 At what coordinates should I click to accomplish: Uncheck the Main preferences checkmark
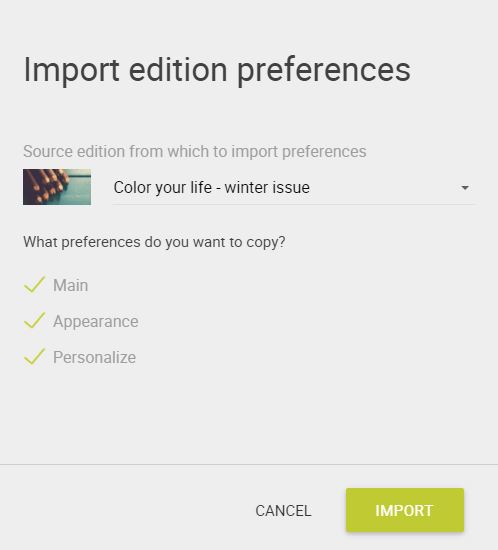pyautogui.click(x=34, y=284)
